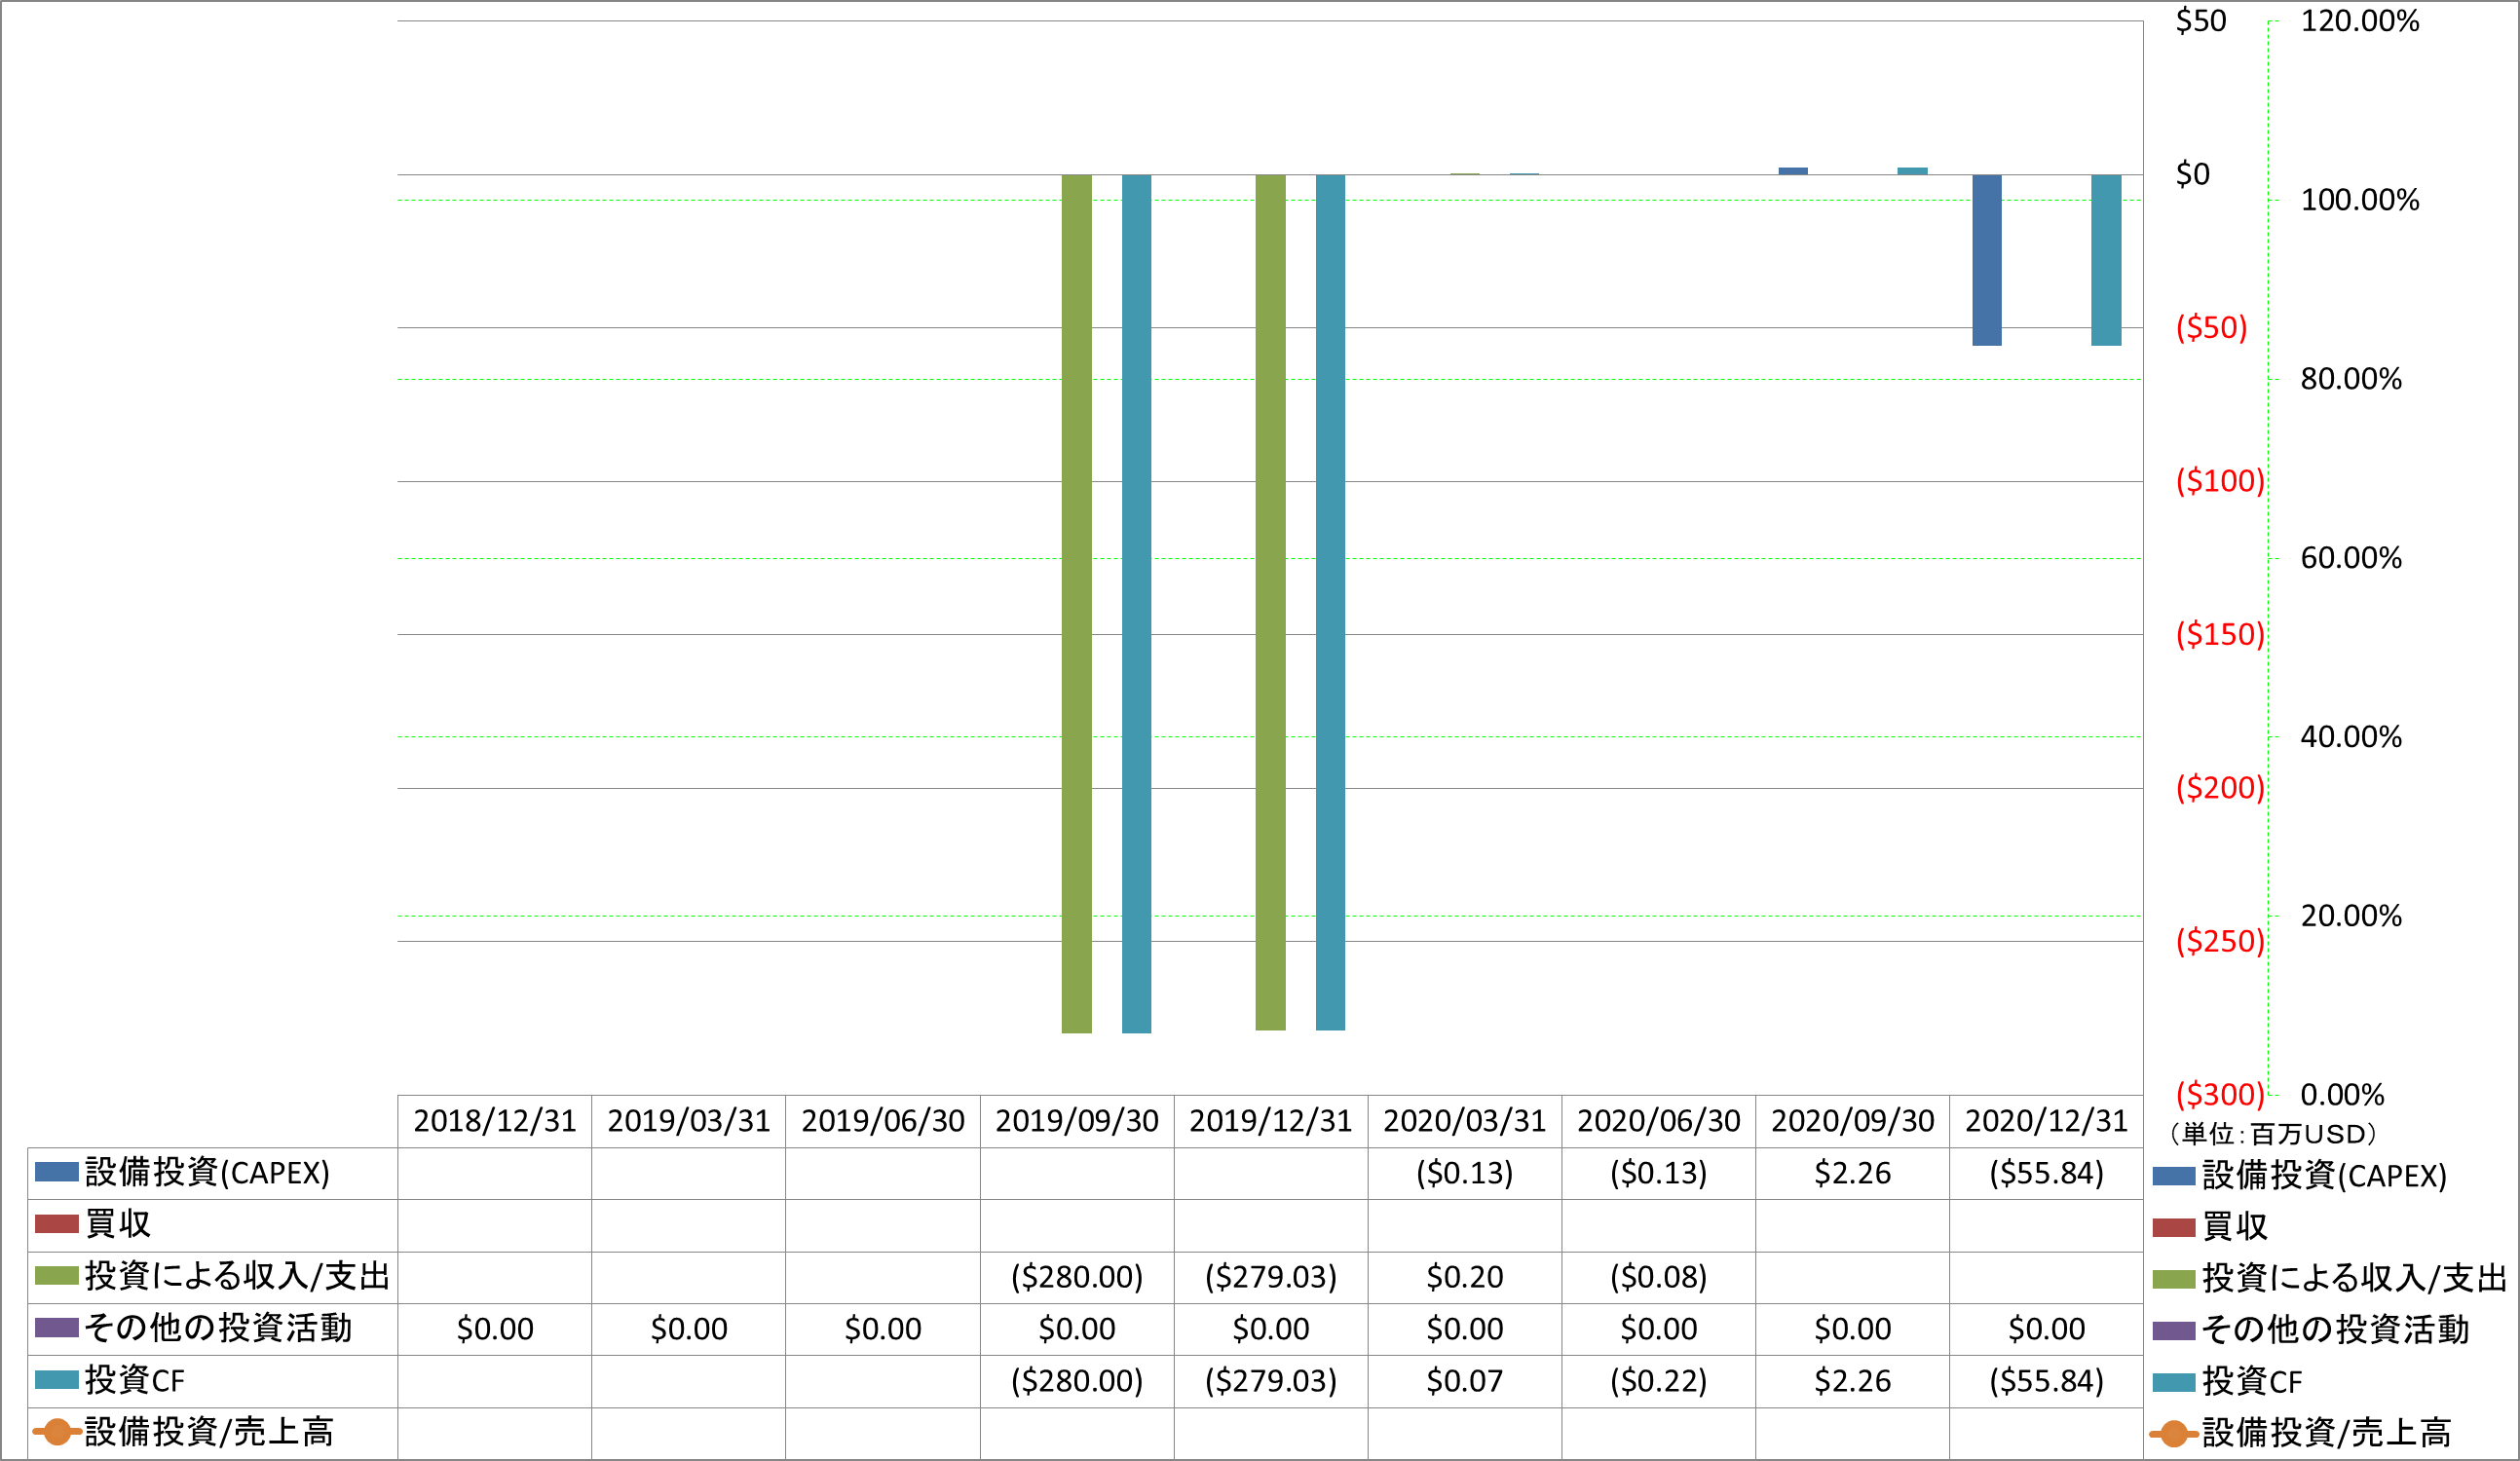Click the 投資による収入/支出 ($280.00) cell

pyautogui.click(x=1077, y=1277)
